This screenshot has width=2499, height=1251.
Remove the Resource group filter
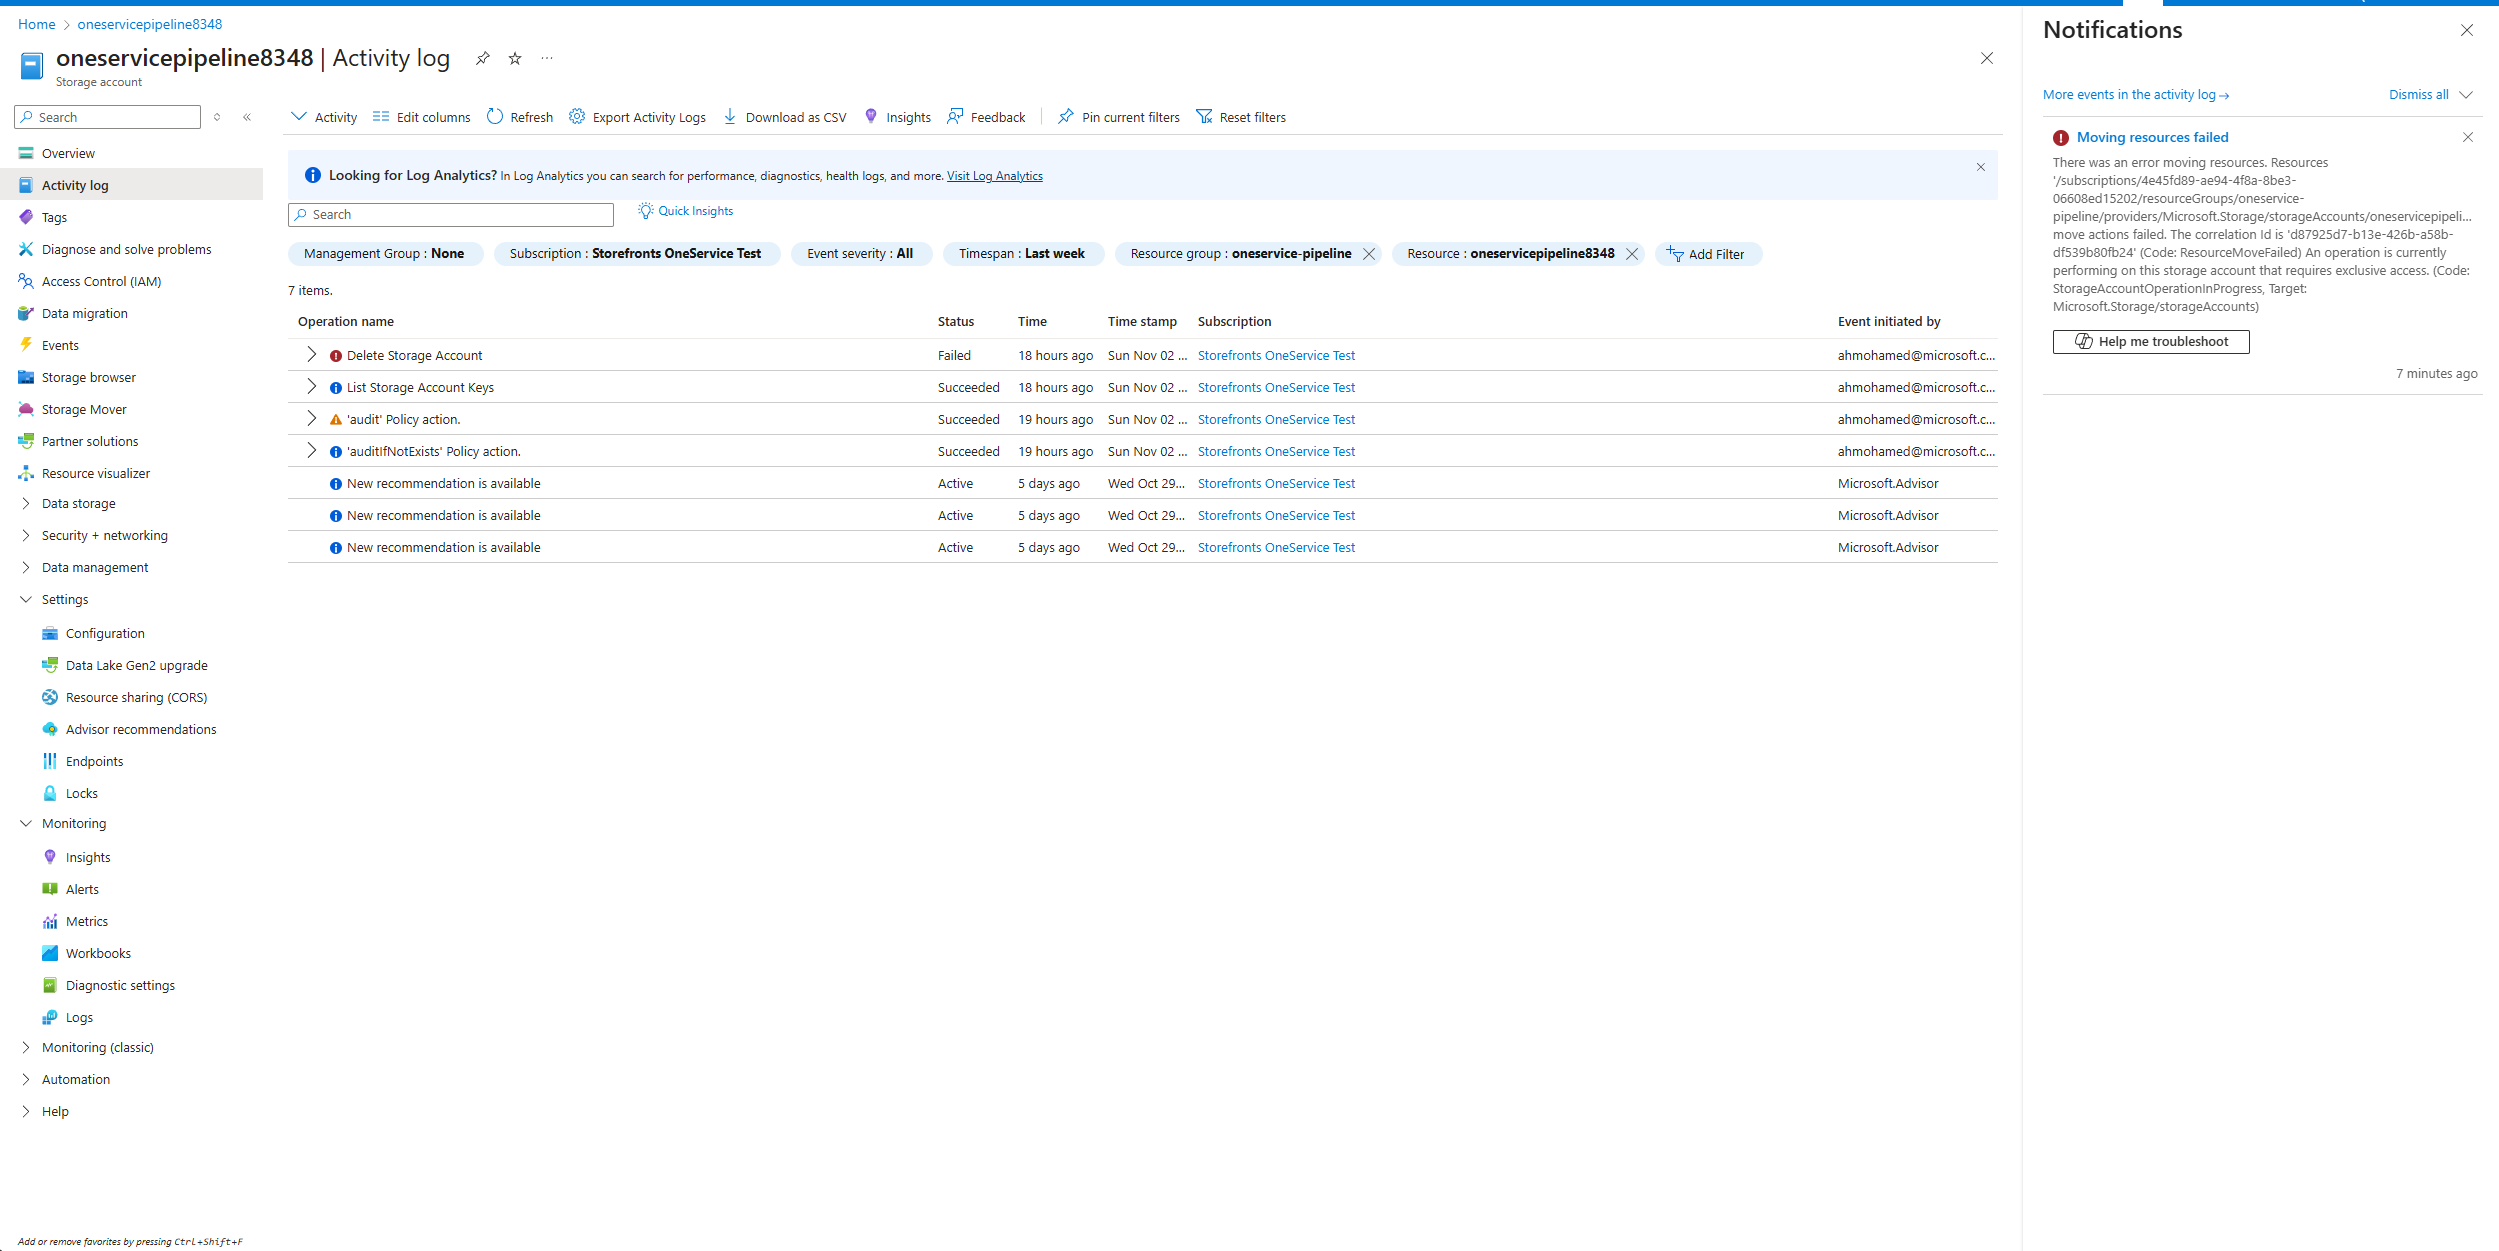point(1369,254)
